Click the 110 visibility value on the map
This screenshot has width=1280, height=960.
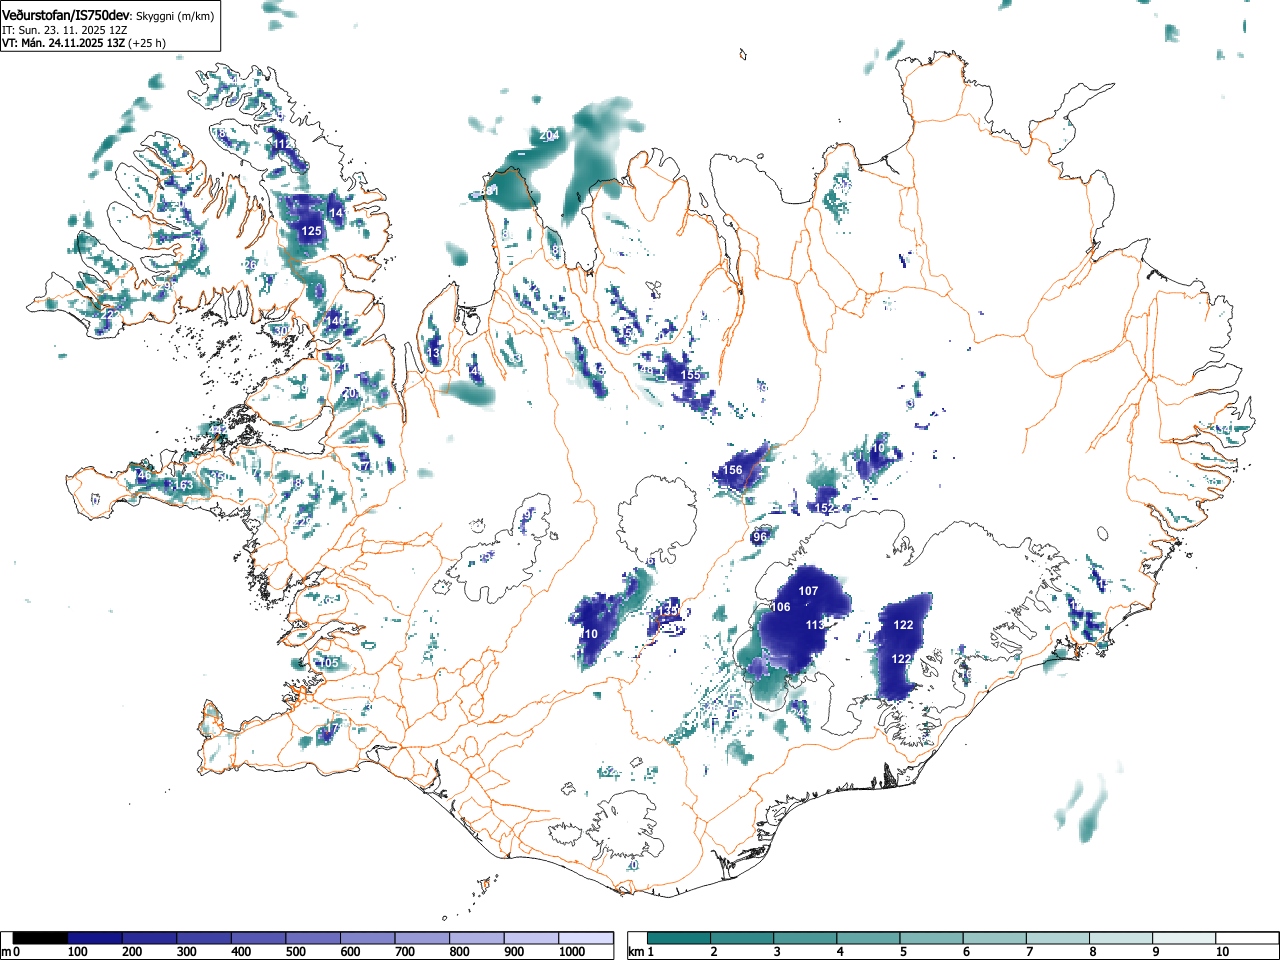tap(588, 634)
